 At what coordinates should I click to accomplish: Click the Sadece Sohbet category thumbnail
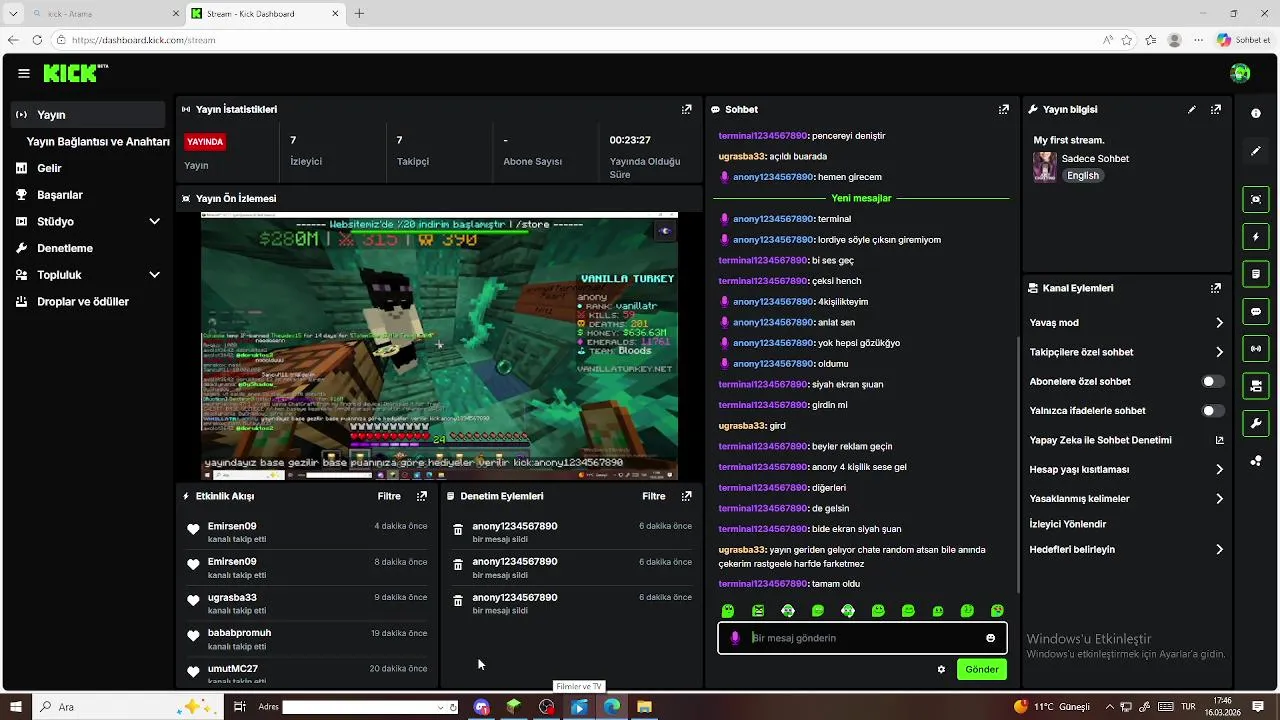tap(1045, 167)
